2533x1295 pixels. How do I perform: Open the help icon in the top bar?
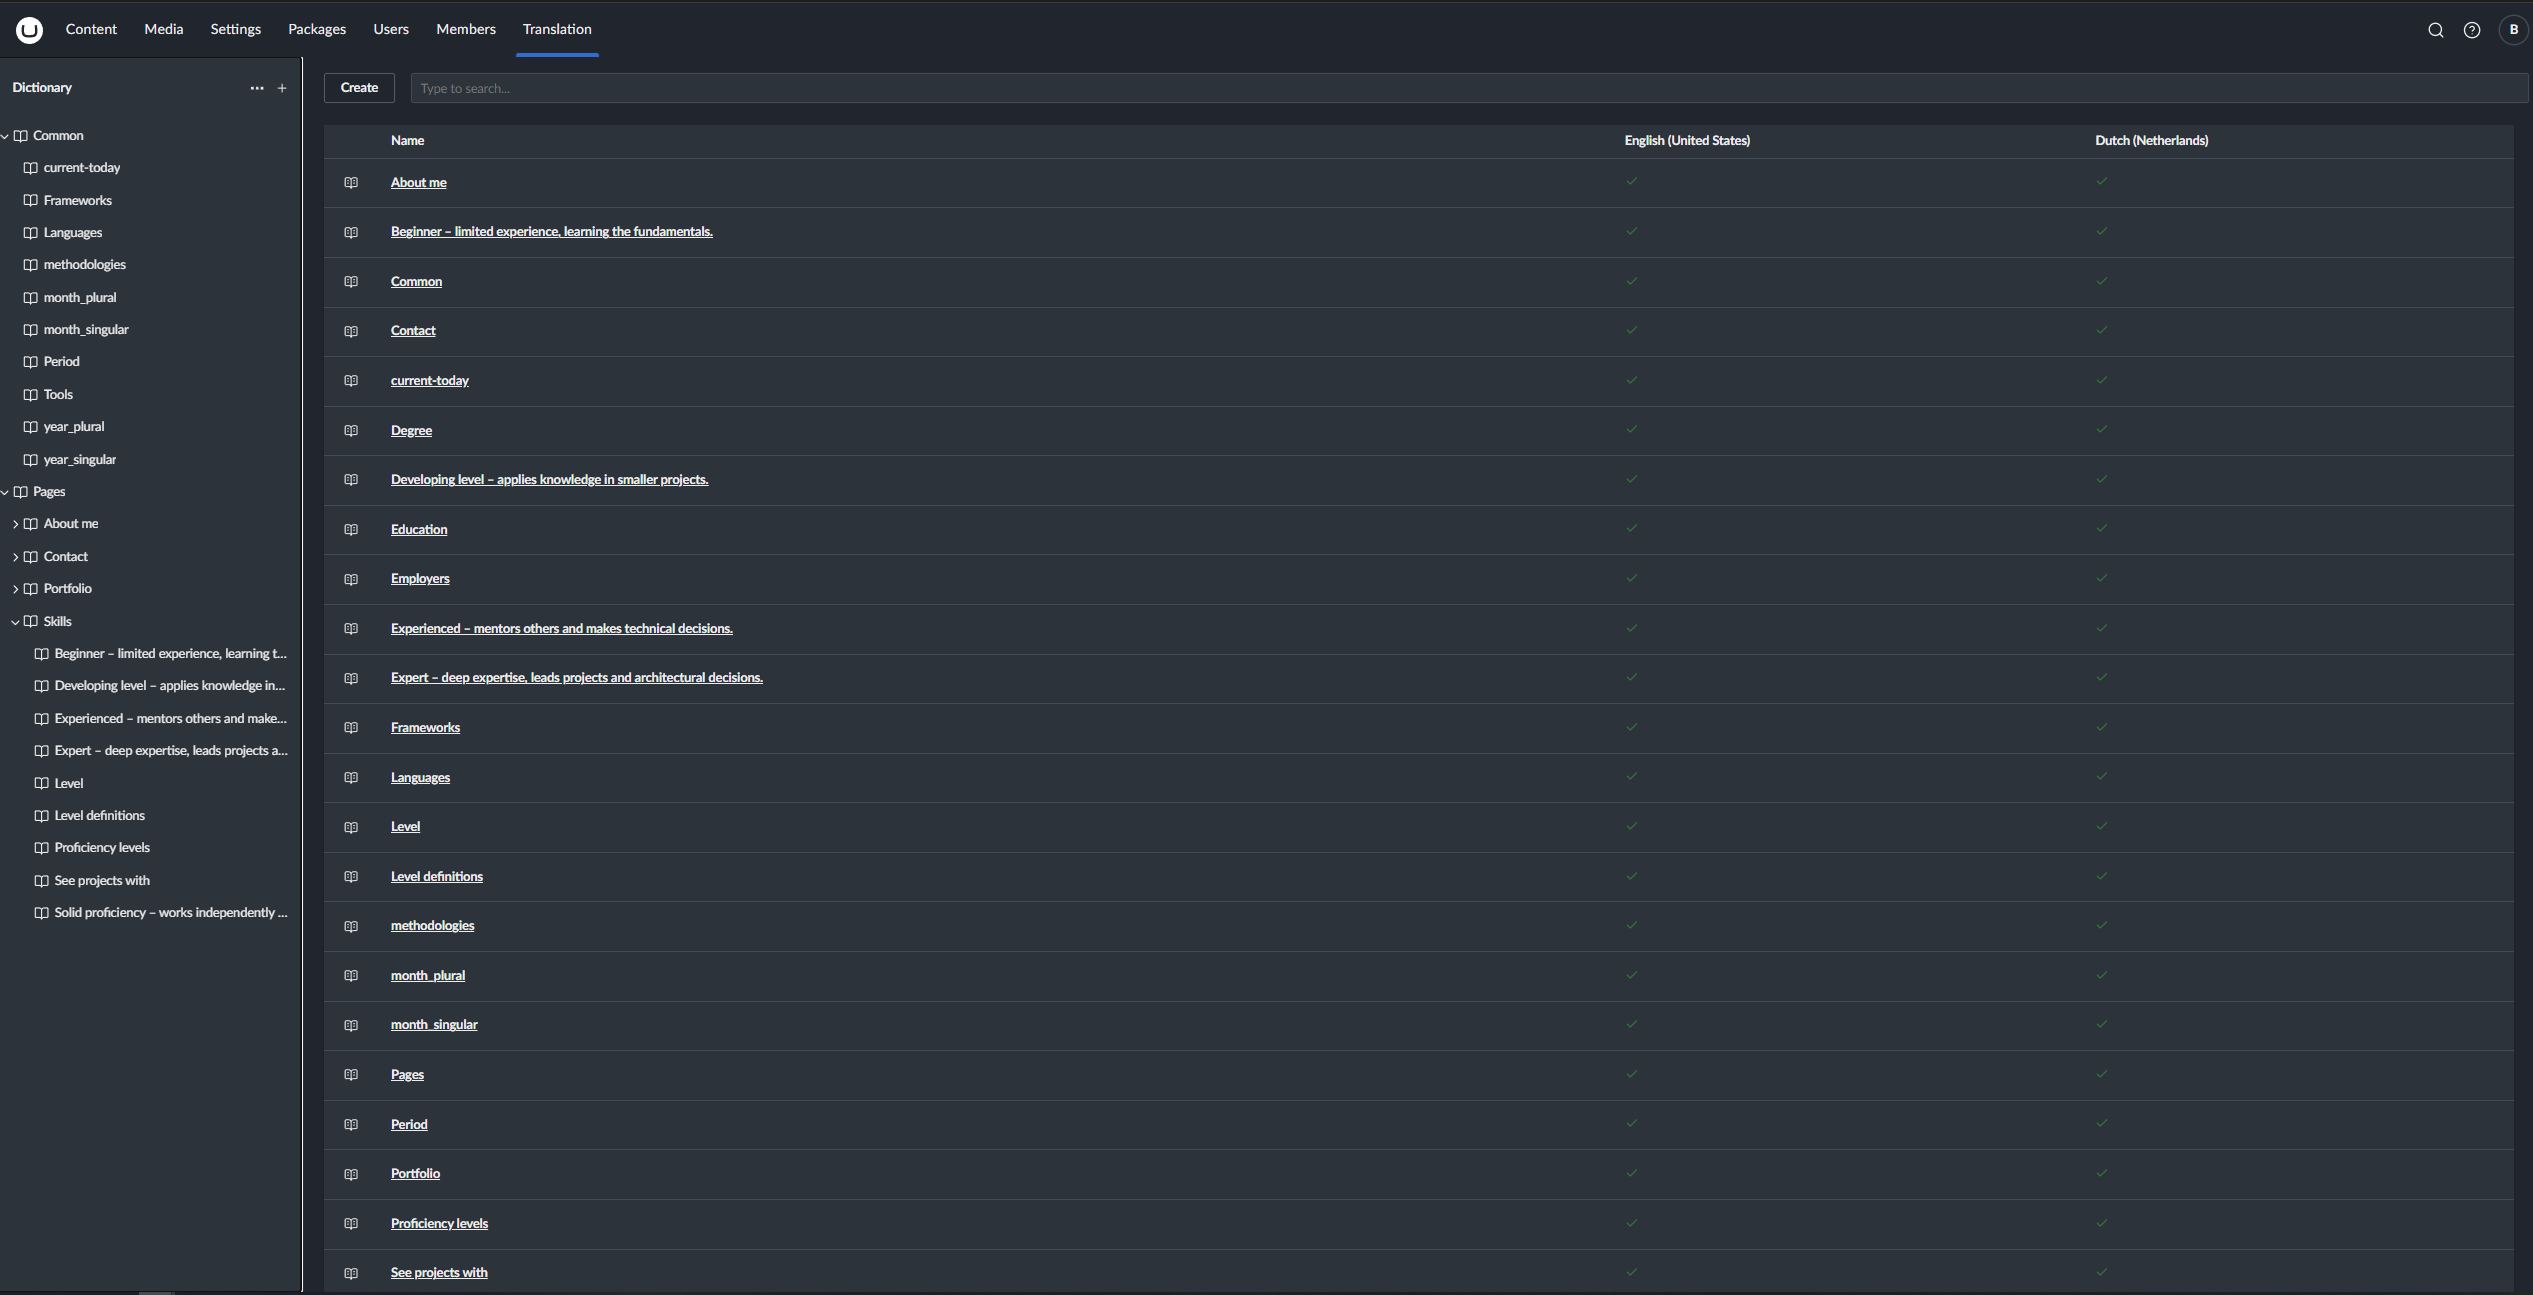[x=2473, y=30]
